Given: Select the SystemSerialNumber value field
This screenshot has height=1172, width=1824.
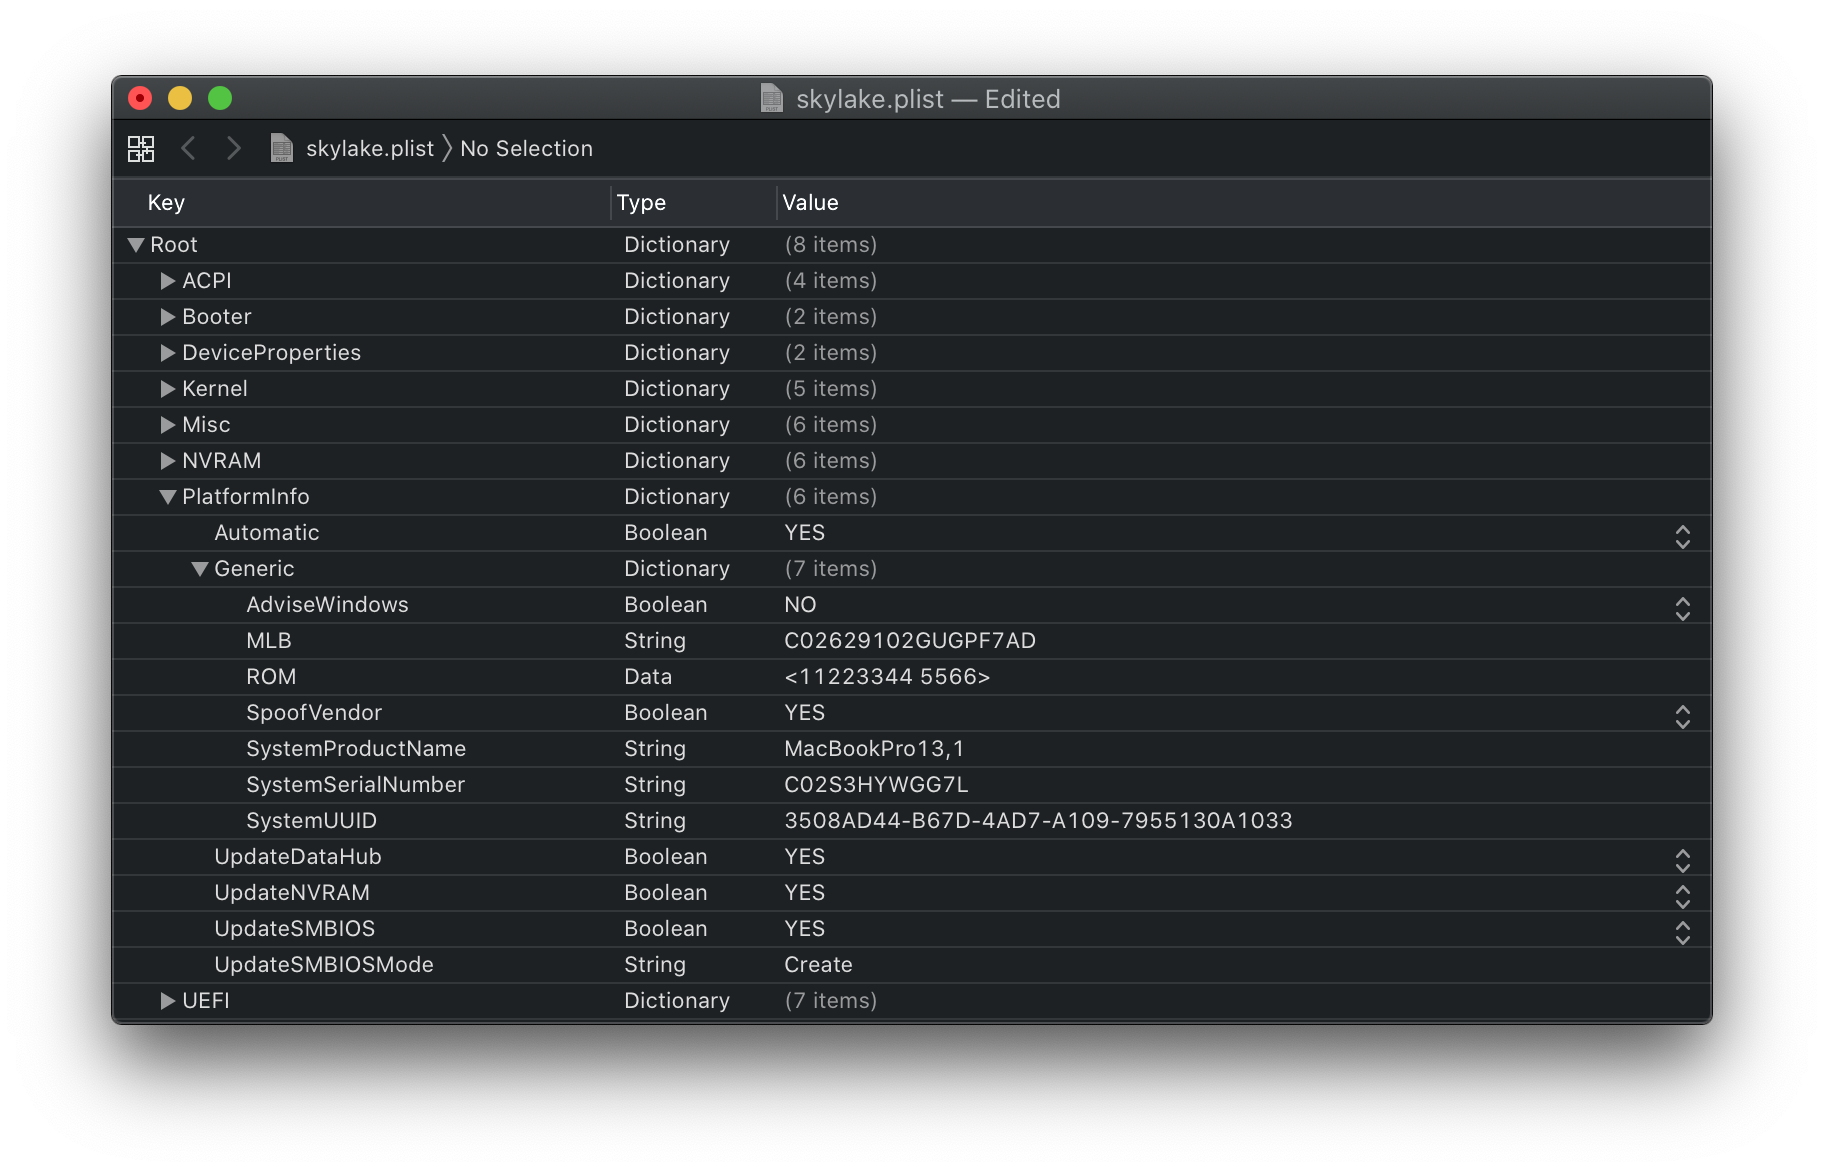Looking at the screenshot, I should pos(876,785).
